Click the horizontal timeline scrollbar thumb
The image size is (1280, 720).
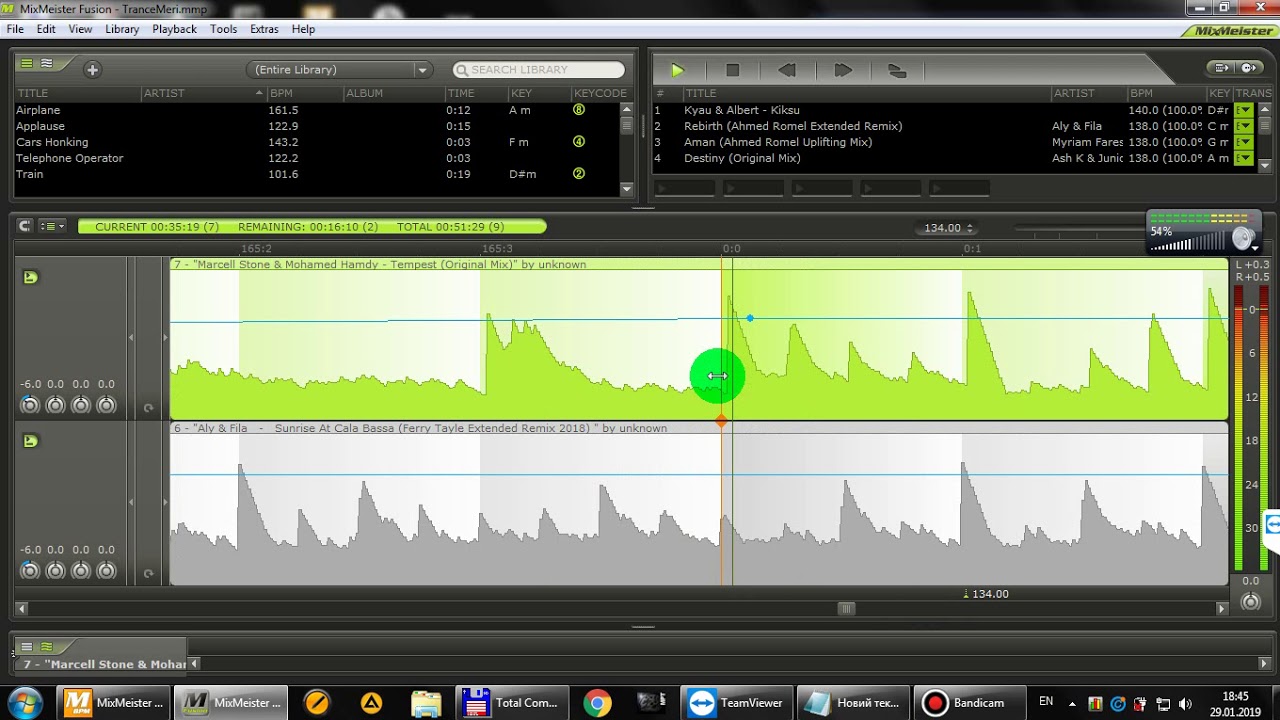point(846,608)
